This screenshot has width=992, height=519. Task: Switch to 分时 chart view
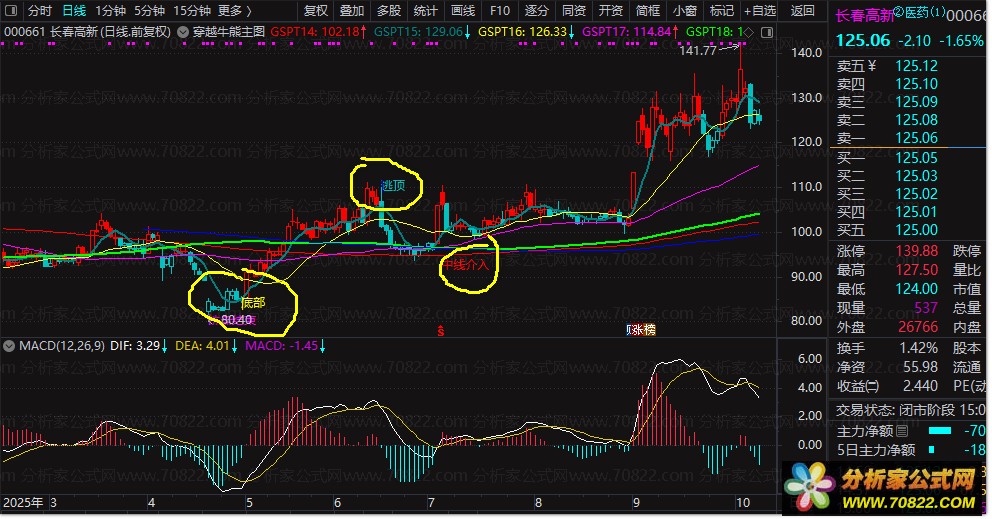pos(40,11)
